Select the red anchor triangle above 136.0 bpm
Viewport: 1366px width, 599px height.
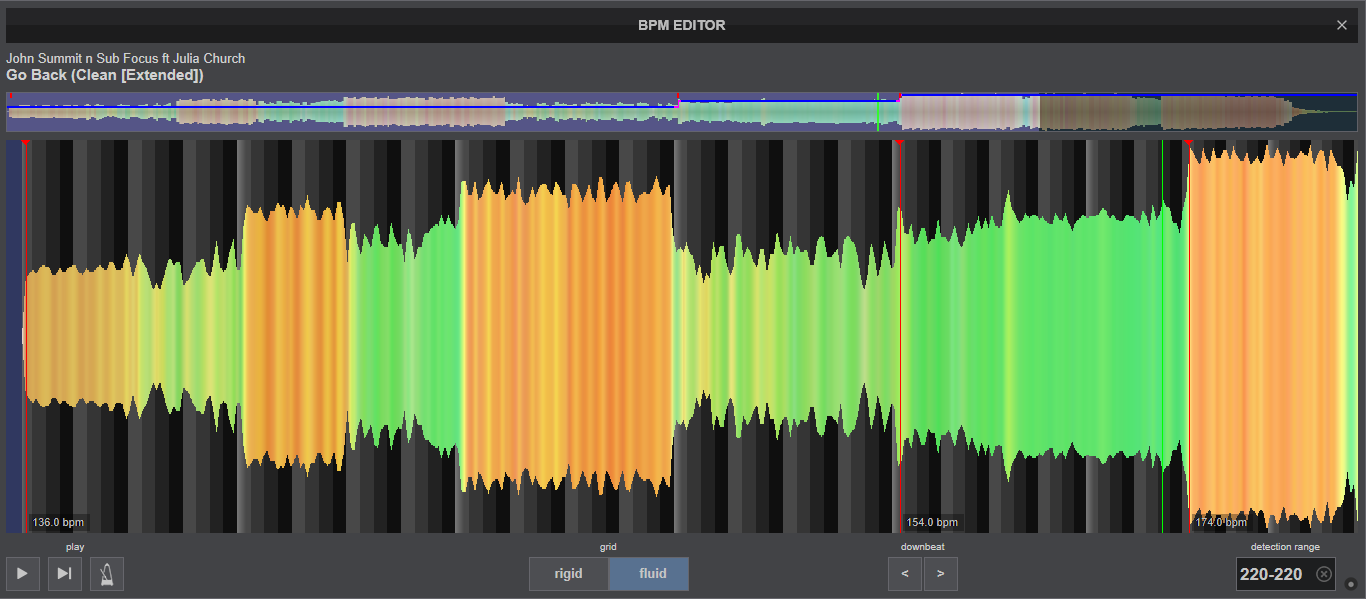coord(25,144)
